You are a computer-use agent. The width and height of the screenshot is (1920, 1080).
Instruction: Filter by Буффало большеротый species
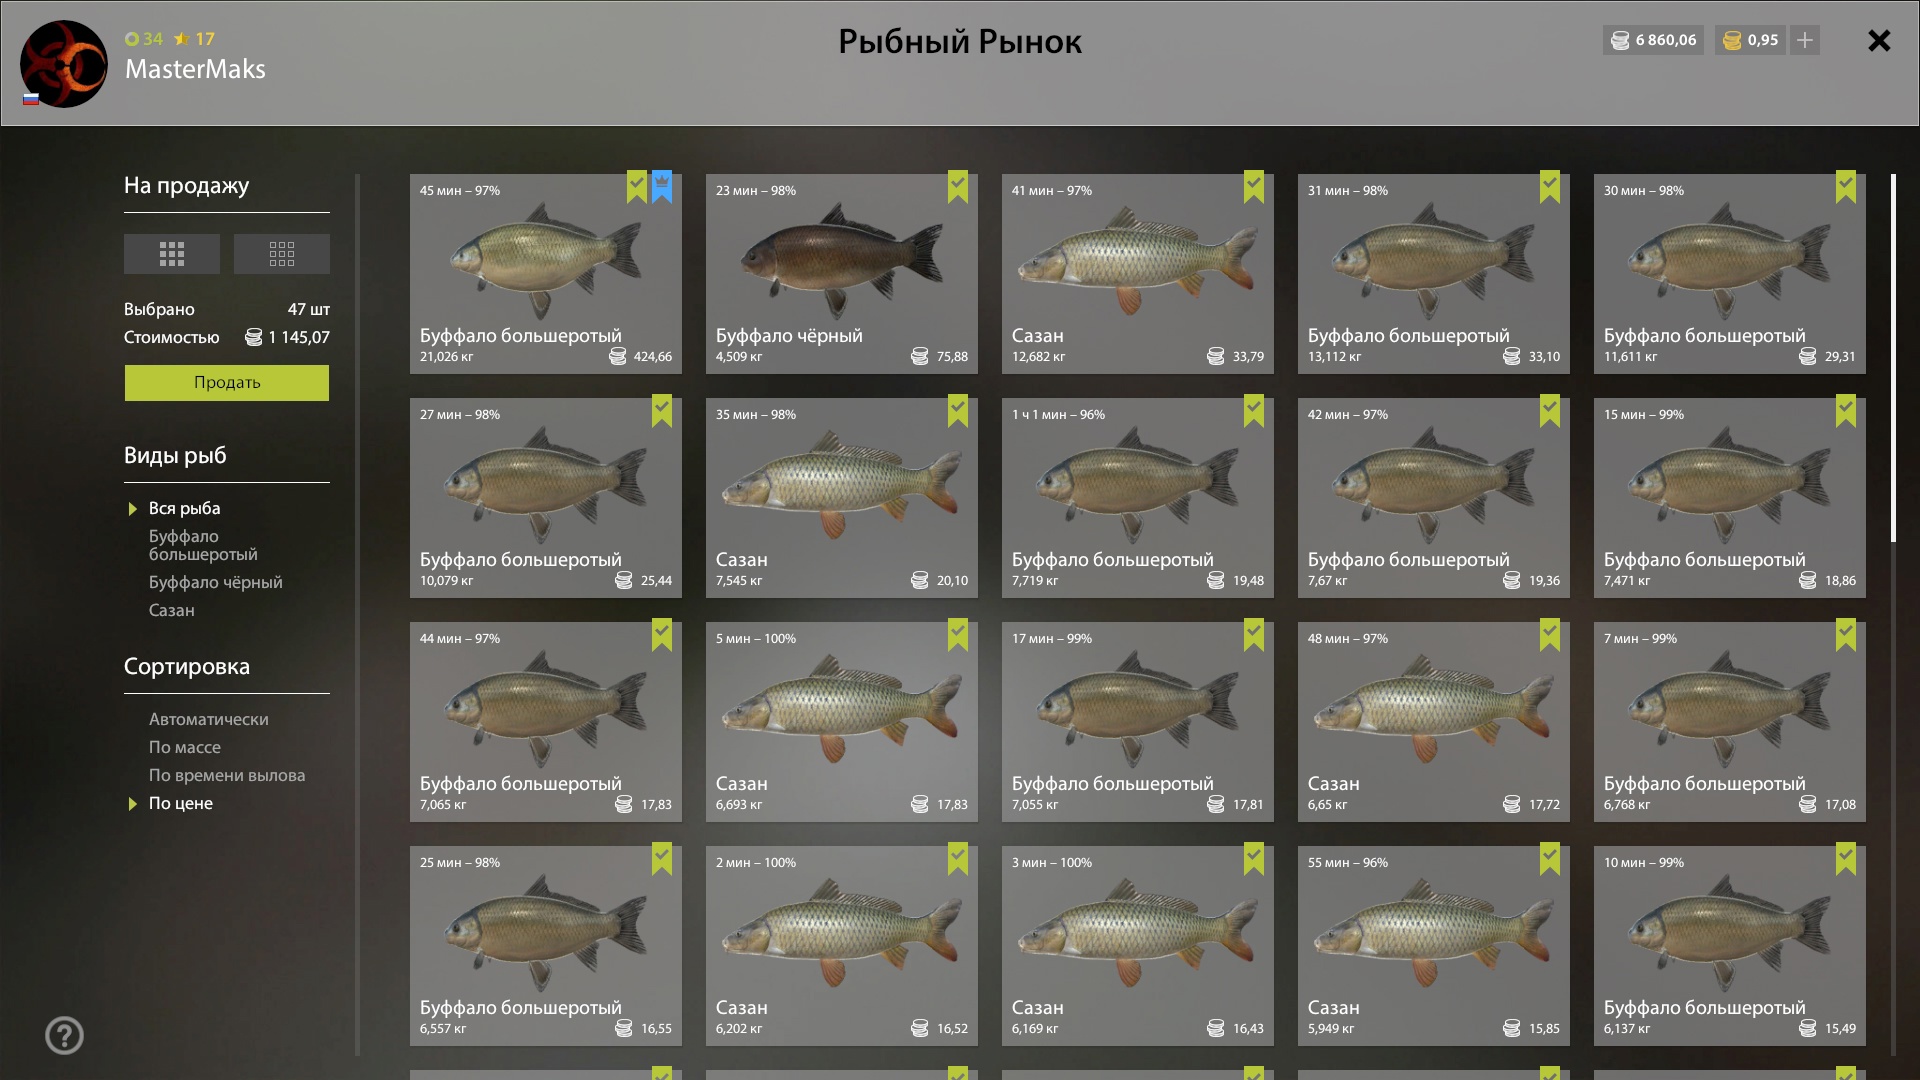point(203,545)
